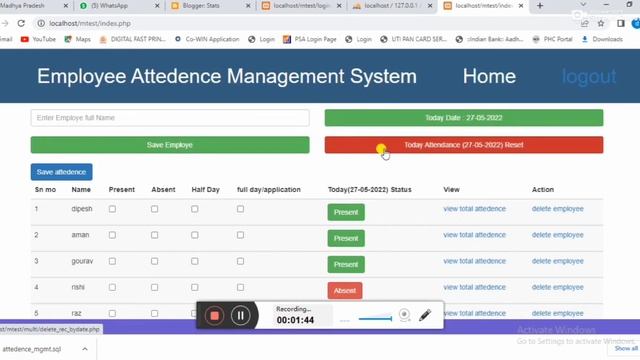The height and width of the screenshot is (360, 640).
Task: Open the recorder pencil annotation tool
Action: pyautogui.click(x=425, y=315)
